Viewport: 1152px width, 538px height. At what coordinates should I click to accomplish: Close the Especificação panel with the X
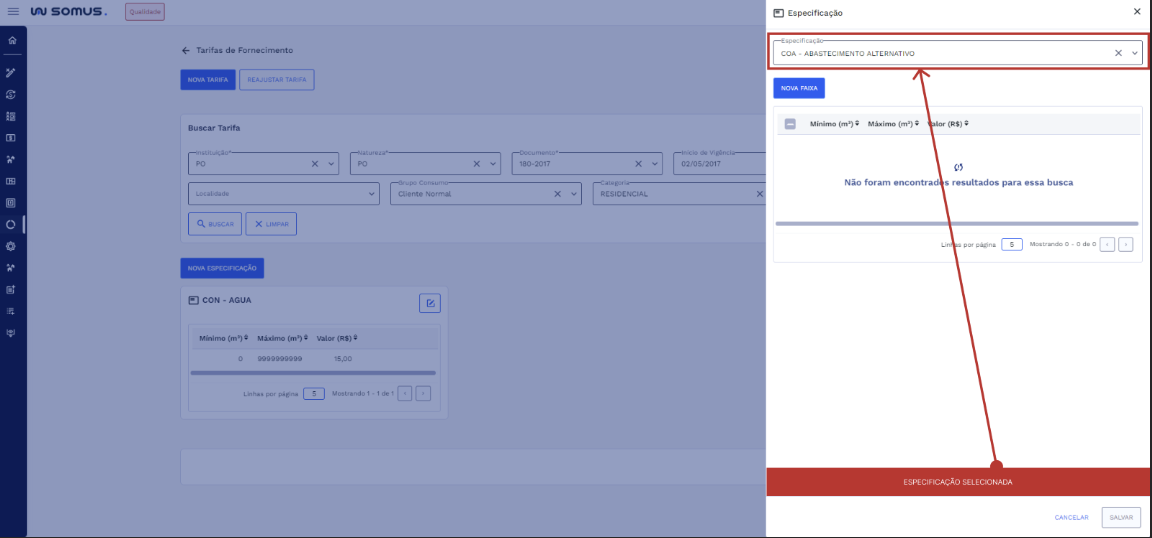point(1136,12)
